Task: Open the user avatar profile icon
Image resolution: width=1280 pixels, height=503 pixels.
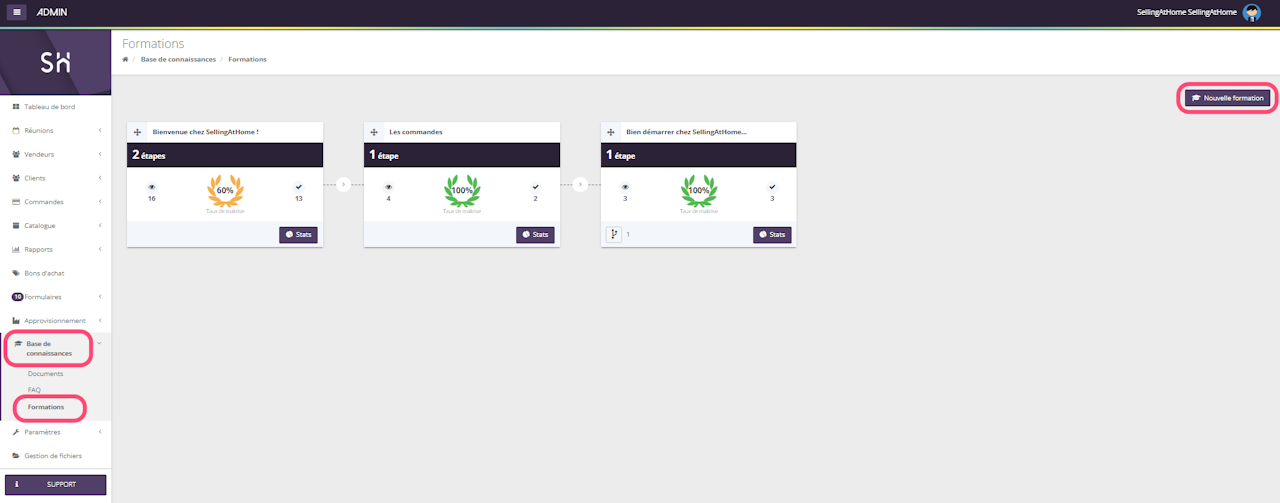Action: click(1251, 13)
